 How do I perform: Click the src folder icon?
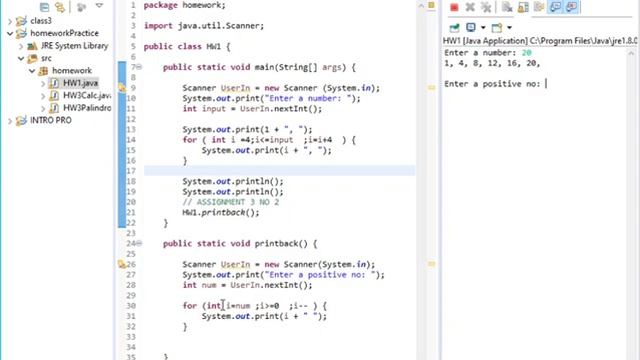pos(32,58)
